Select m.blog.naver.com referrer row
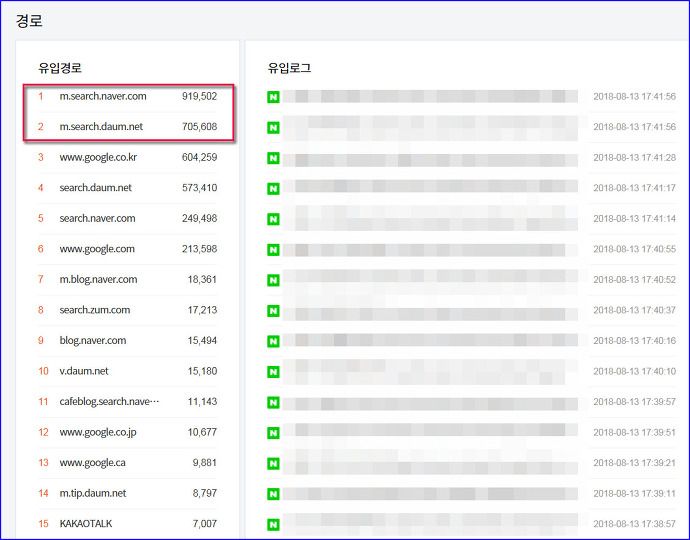This screenshot has width=690, height=540. point(128,279)
